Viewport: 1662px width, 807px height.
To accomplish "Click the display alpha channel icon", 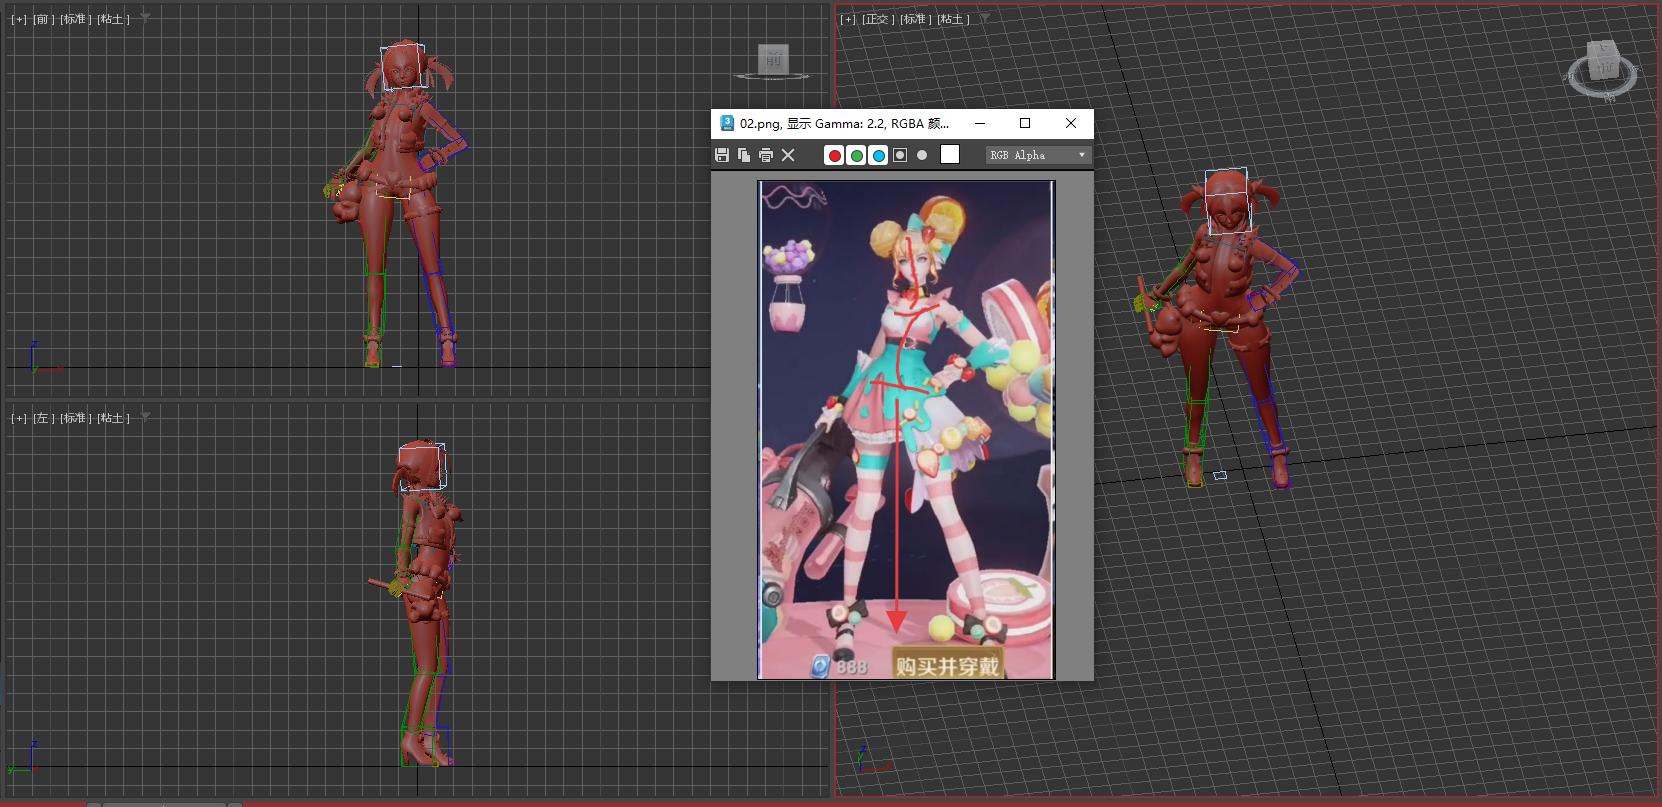I will pyautogui.click(x=900, y=155).
